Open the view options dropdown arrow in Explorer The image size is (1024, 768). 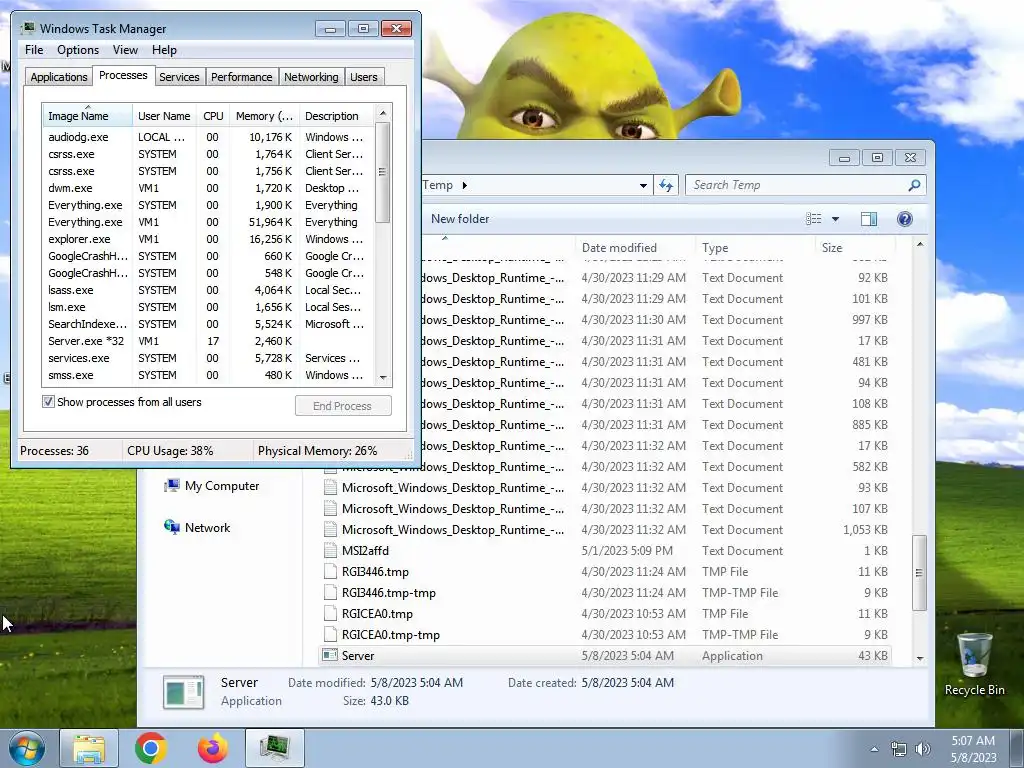[835, 219]
